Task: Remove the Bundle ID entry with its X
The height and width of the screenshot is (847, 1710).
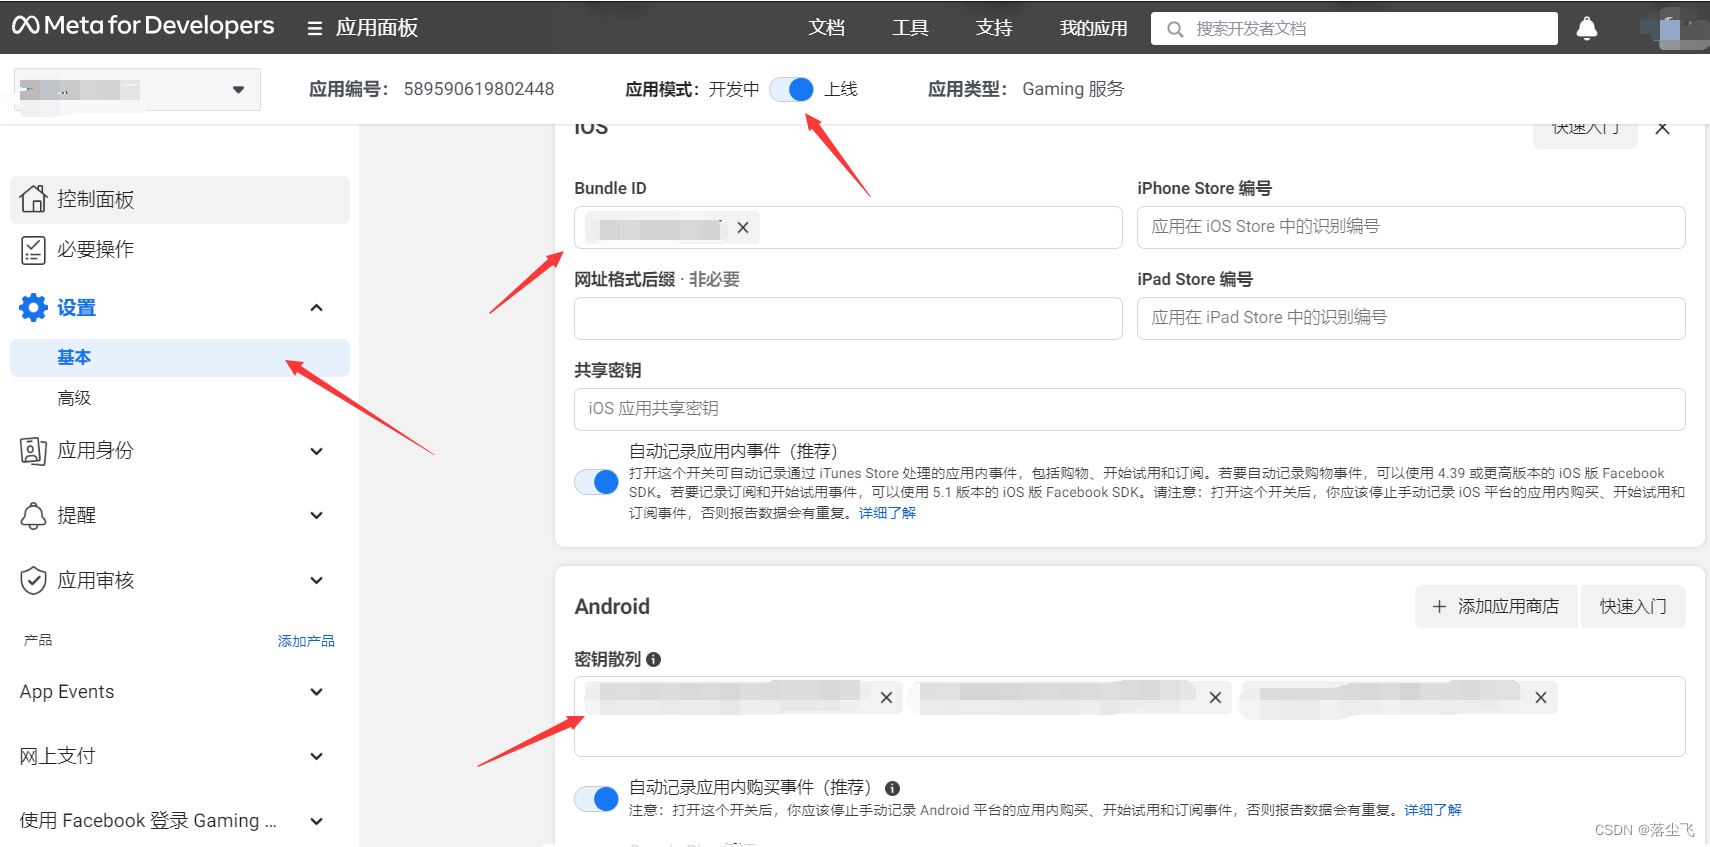Action: coord(743,228)
